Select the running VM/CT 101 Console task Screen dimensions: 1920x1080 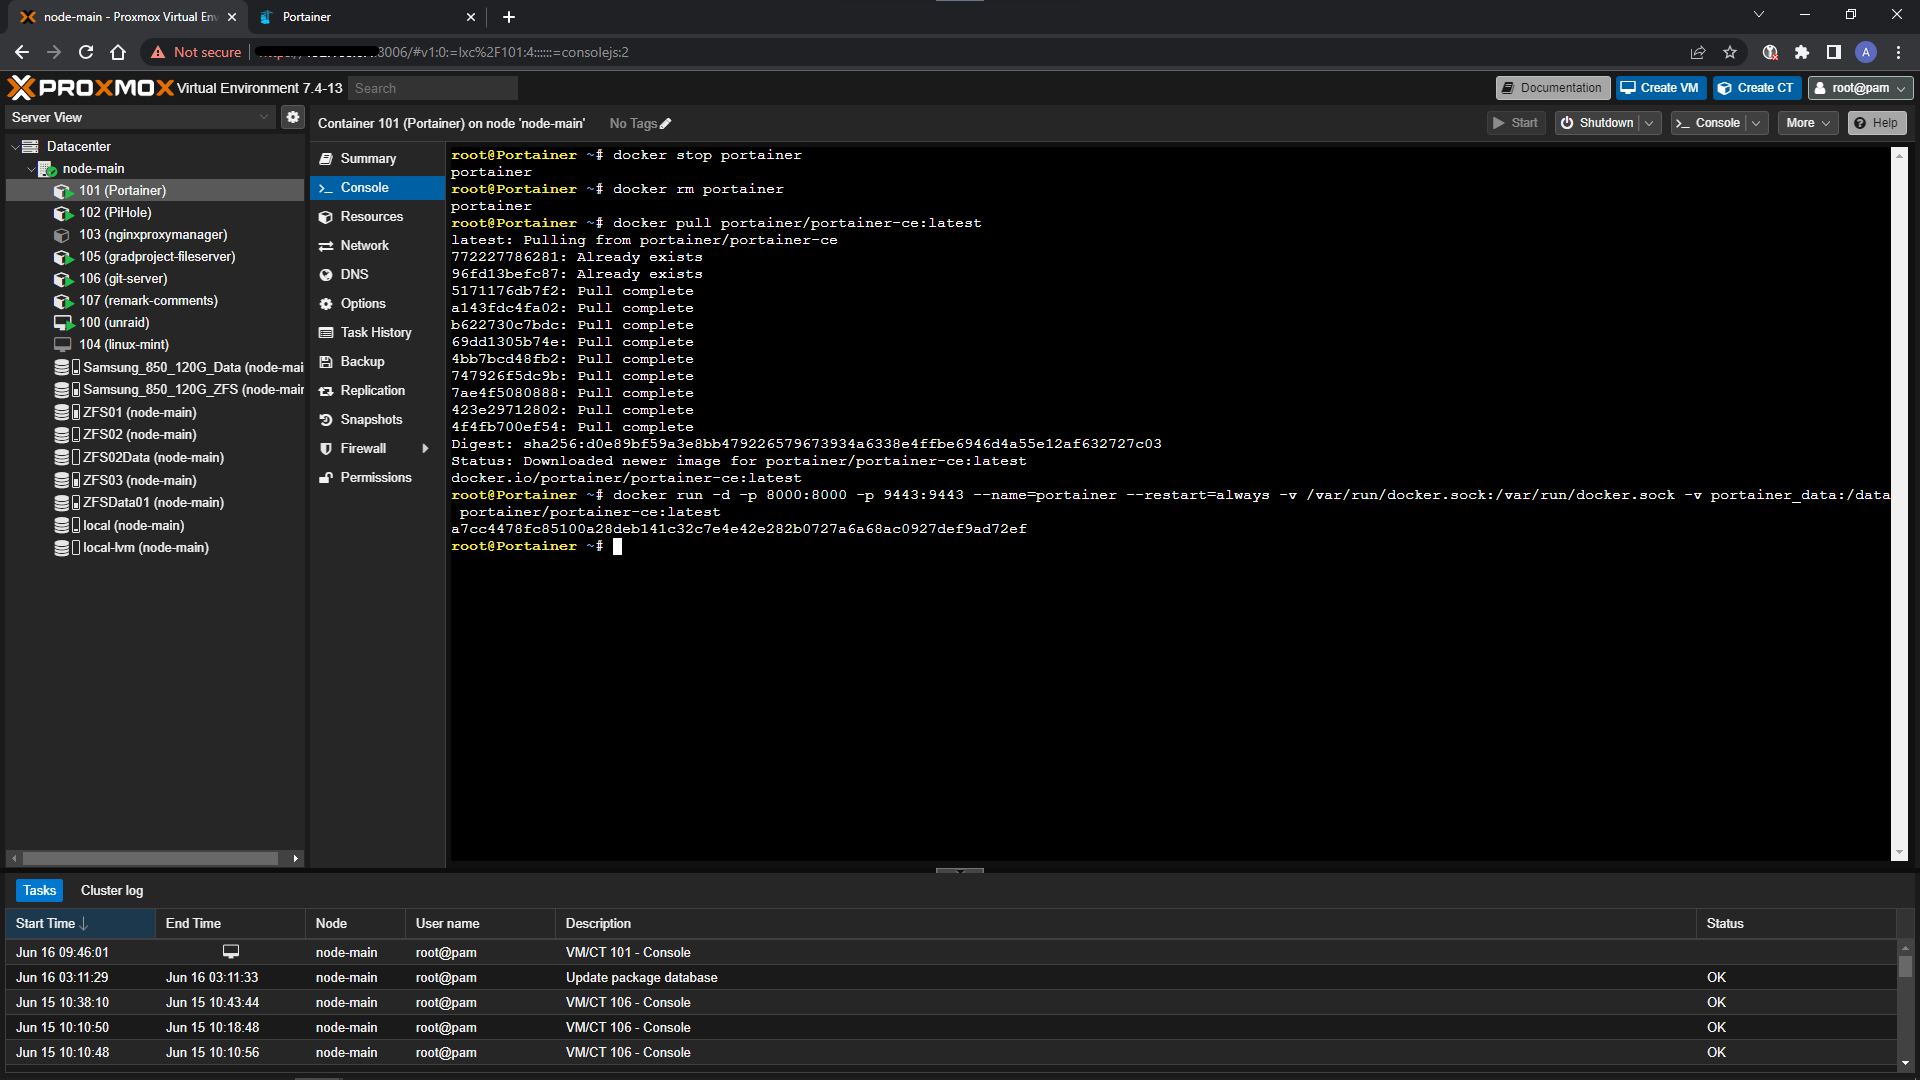point(950,952)
